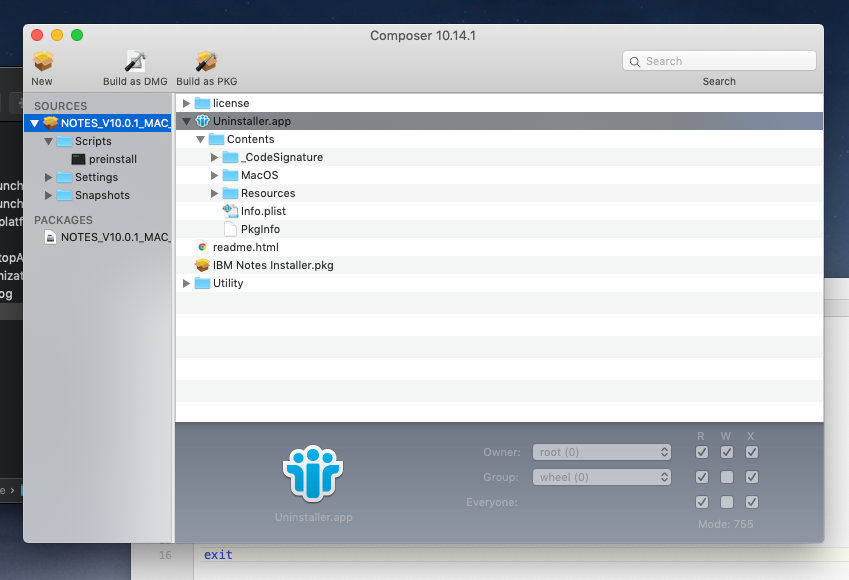This screenshot has height=580, width=849.
Task: Expand the Snapshots folder triangle in sidebar
Action: pyautogui.click(x=49, y=195)
